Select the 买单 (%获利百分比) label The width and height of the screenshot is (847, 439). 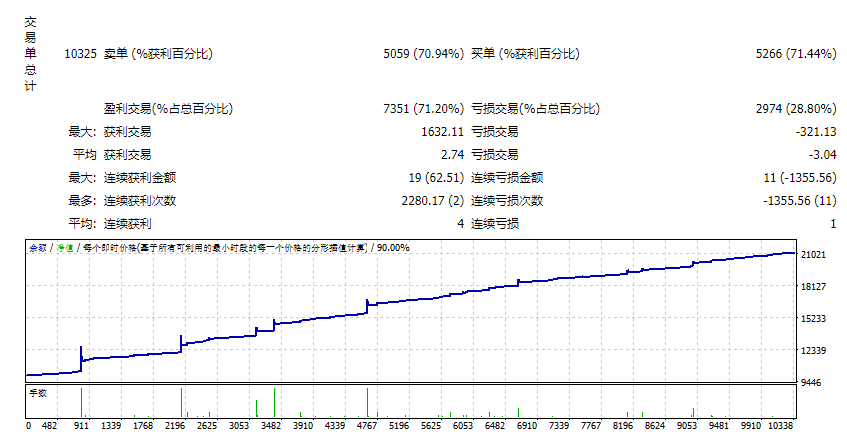(x=525, y=54)
